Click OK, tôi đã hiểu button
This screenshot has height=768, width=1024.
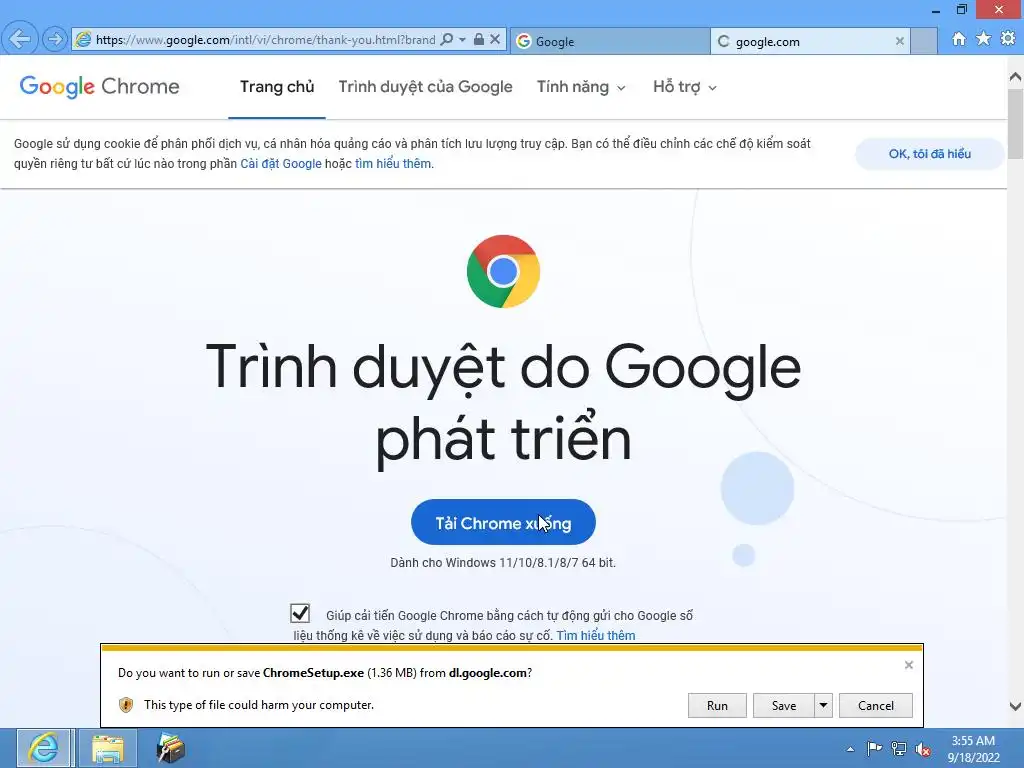tap(929, 154)
